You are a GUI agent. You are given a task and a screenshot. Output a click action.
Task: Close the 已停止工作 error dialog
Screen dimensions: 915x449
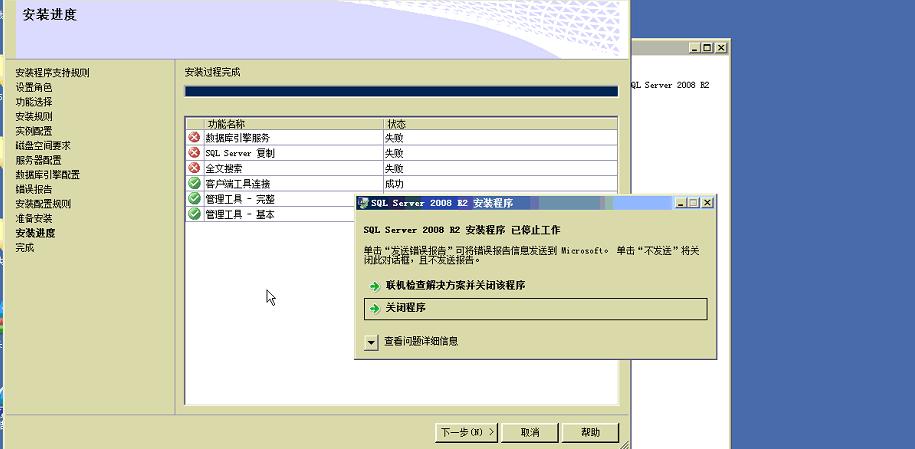pos(707,203)
